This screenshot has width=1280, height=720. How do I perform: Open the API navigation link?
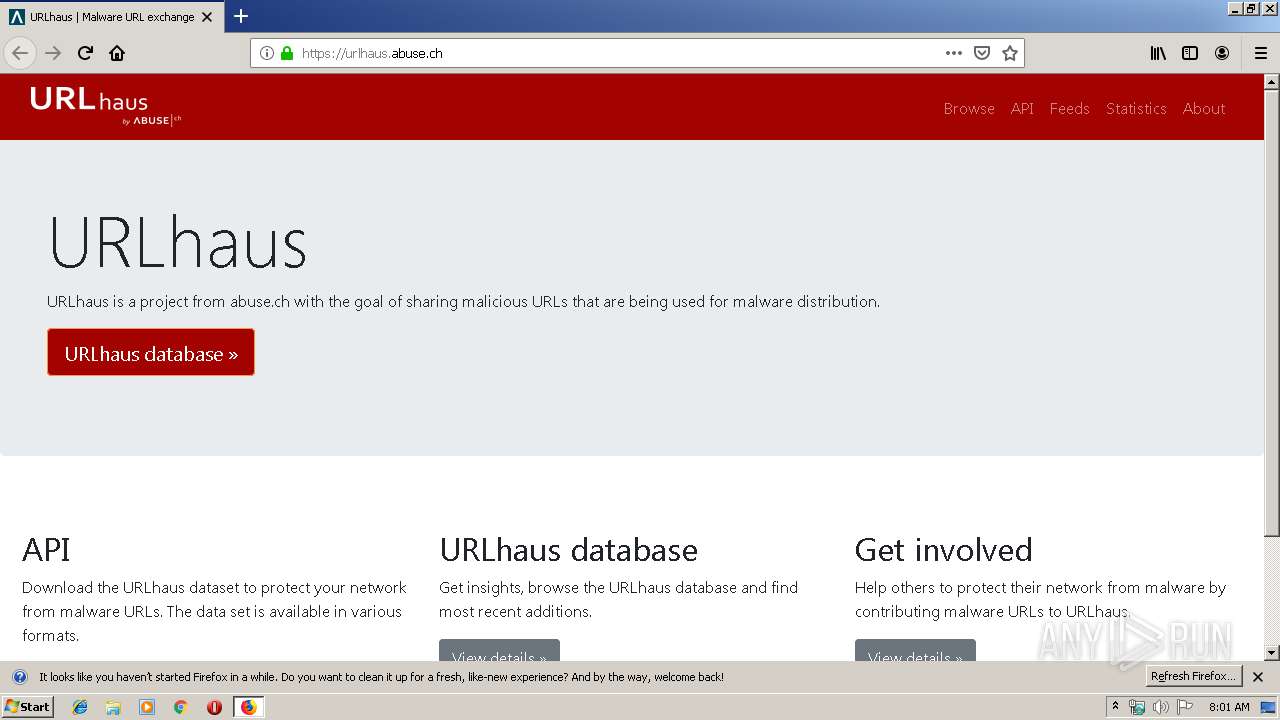pyautogui.click(x=1022, y=108)
